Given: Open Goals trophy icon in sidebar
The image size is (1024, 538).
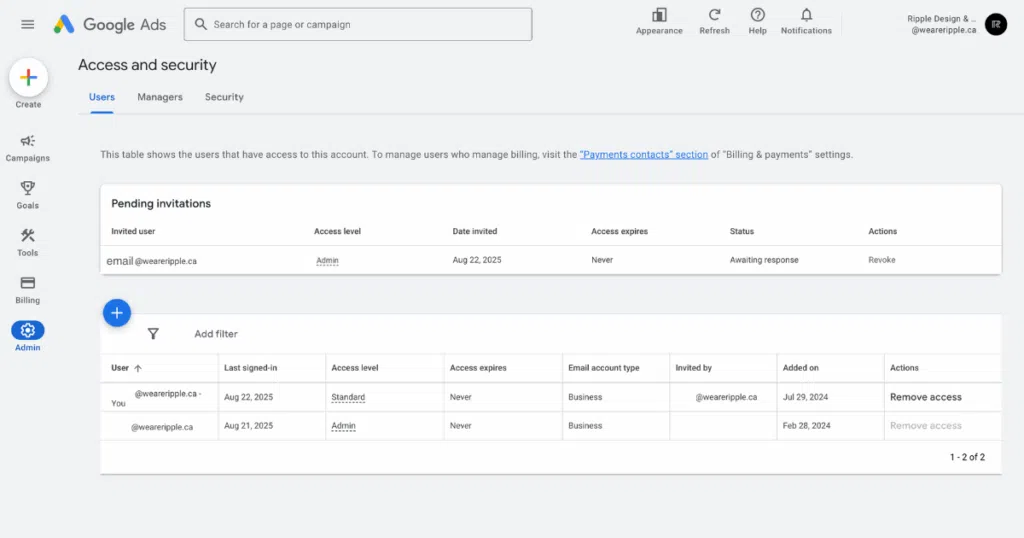Looking at the screenshot, I should point(28,188).
